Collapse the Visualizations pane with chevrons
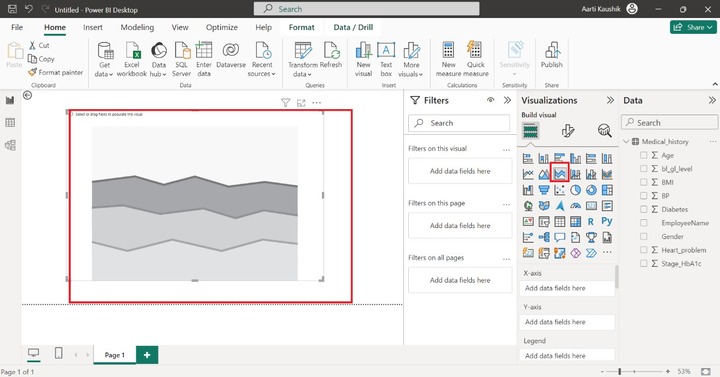The height and width of the screenshot is (377, 720). coord(610,100)
